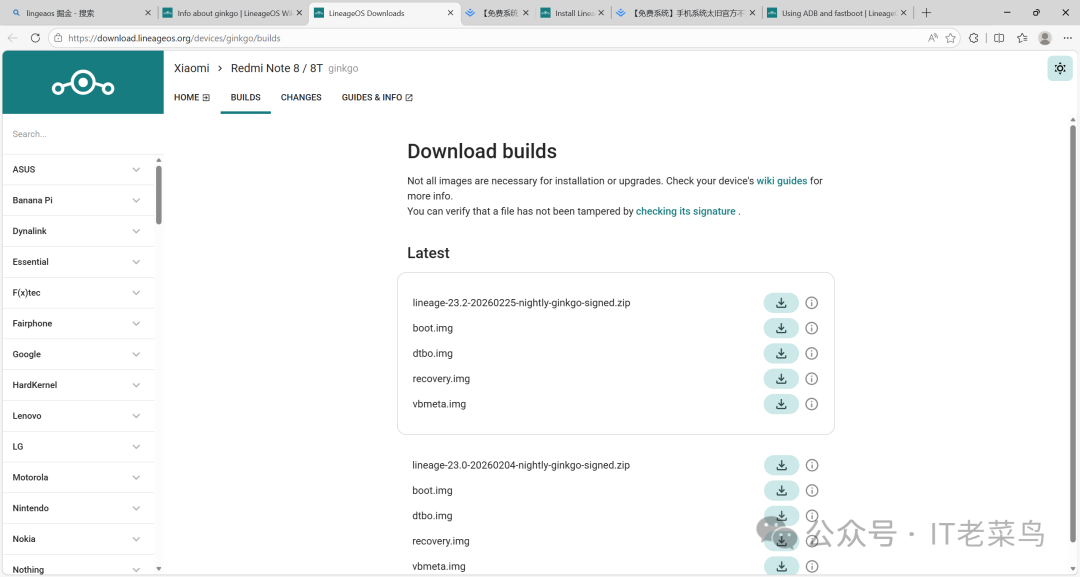Switch to 'lingeaos 掘金 - 搜索' browser tab
Image resolution: width=1080 pixels, height=577 pixels.
(79, 13)
